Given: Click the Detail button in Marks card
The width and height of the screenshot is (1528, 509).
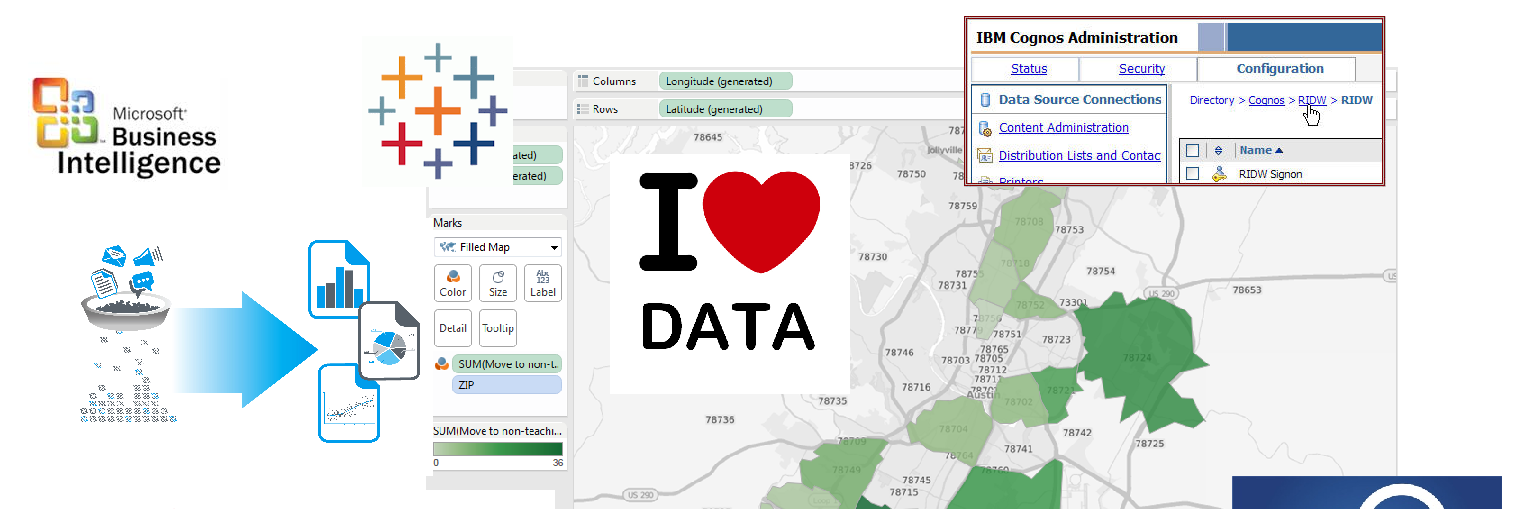Looking at the screenshot, I should [453, 328].
